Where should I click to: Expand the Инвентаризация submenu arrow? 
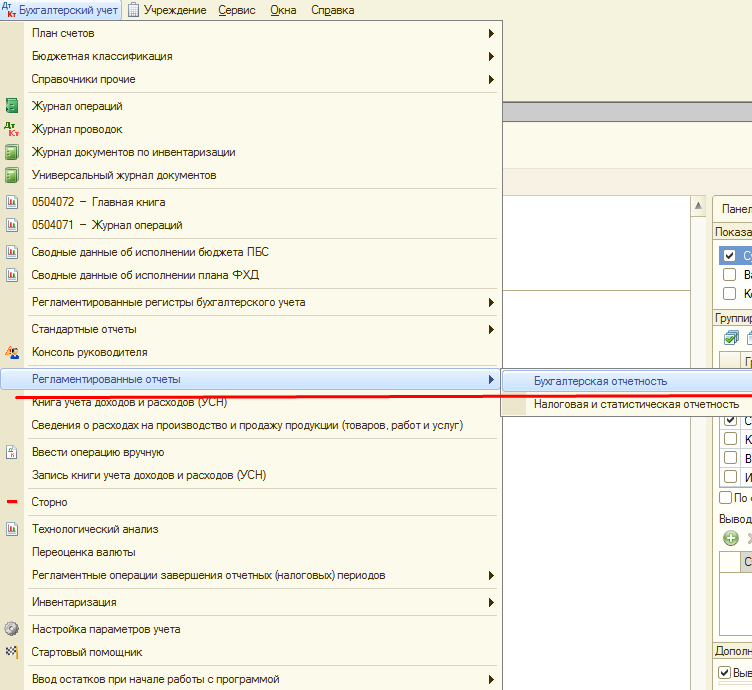click(x=491, y=602)
